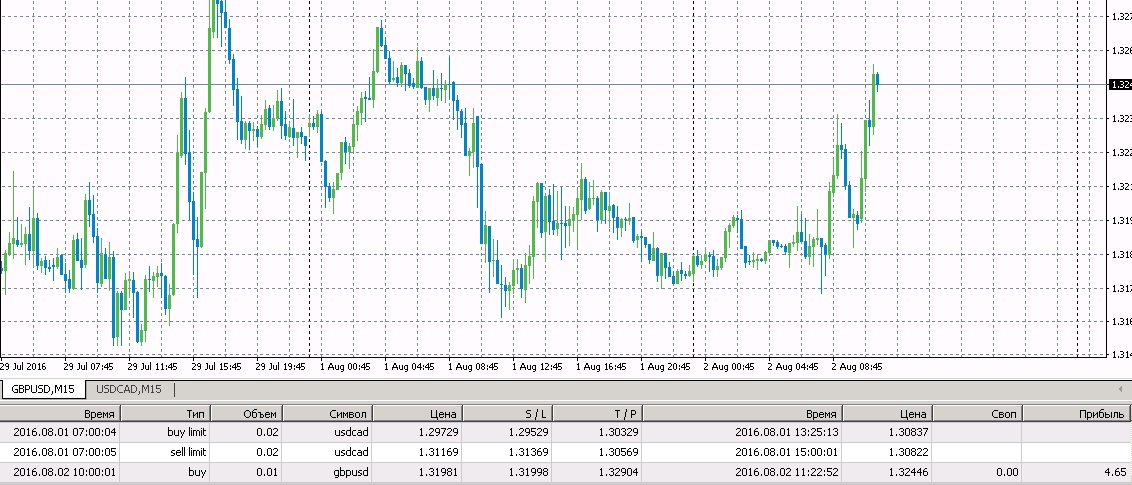Screen dimensions: 1132x485
Task: Click the stop loss value 1.31369
Action: tap(528, 453)
